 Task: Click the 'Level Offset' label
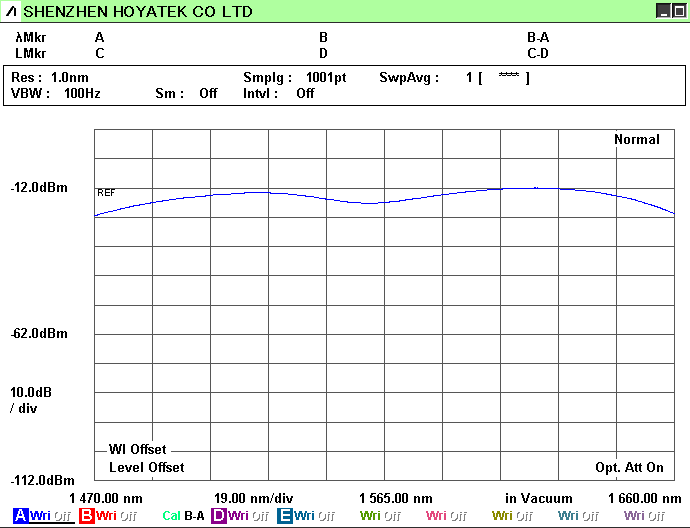(x=147, y=467)
